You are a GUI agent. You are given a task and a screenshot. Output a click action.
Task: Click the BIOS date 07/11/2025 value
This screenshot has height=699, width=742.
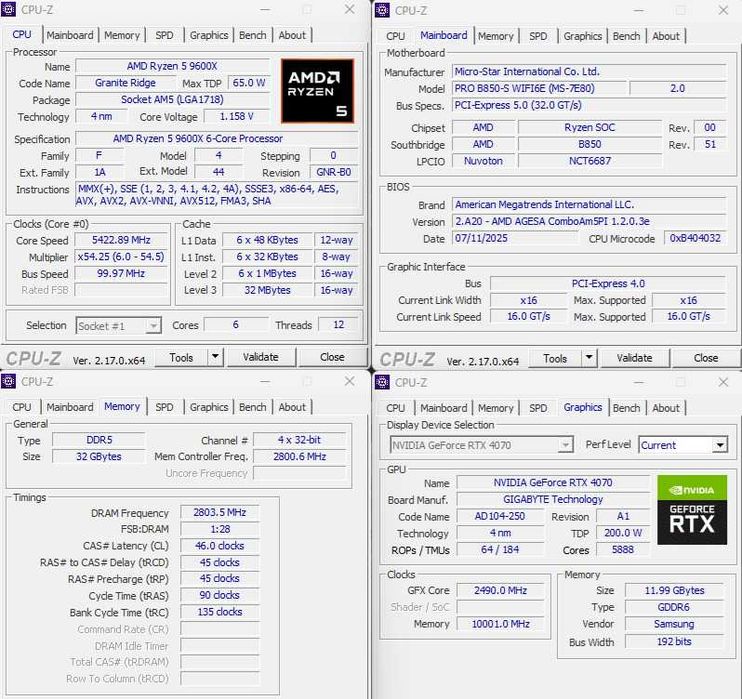(515, 238)
